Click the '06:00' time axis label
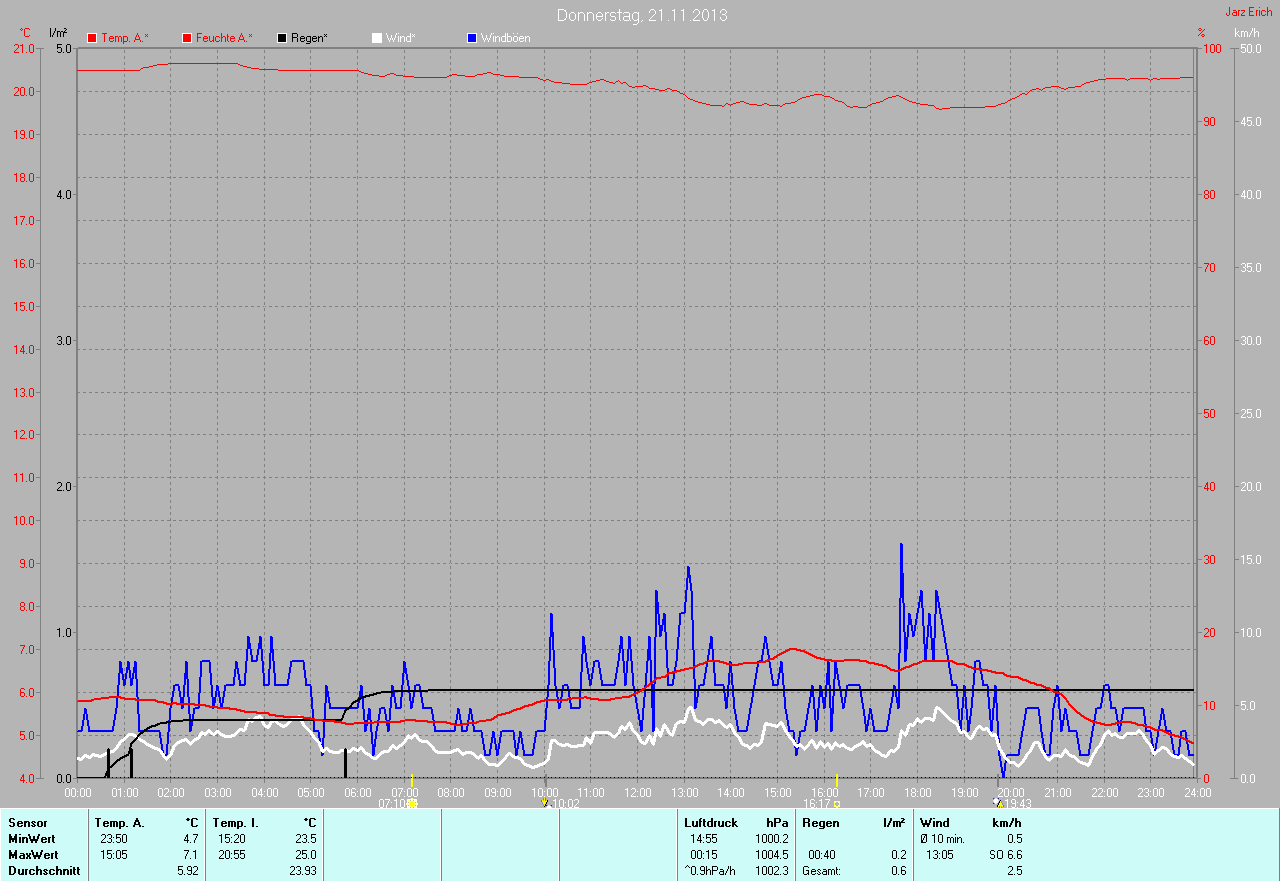The width and height of the screenshot is (1280, 881). coord(357,793)
